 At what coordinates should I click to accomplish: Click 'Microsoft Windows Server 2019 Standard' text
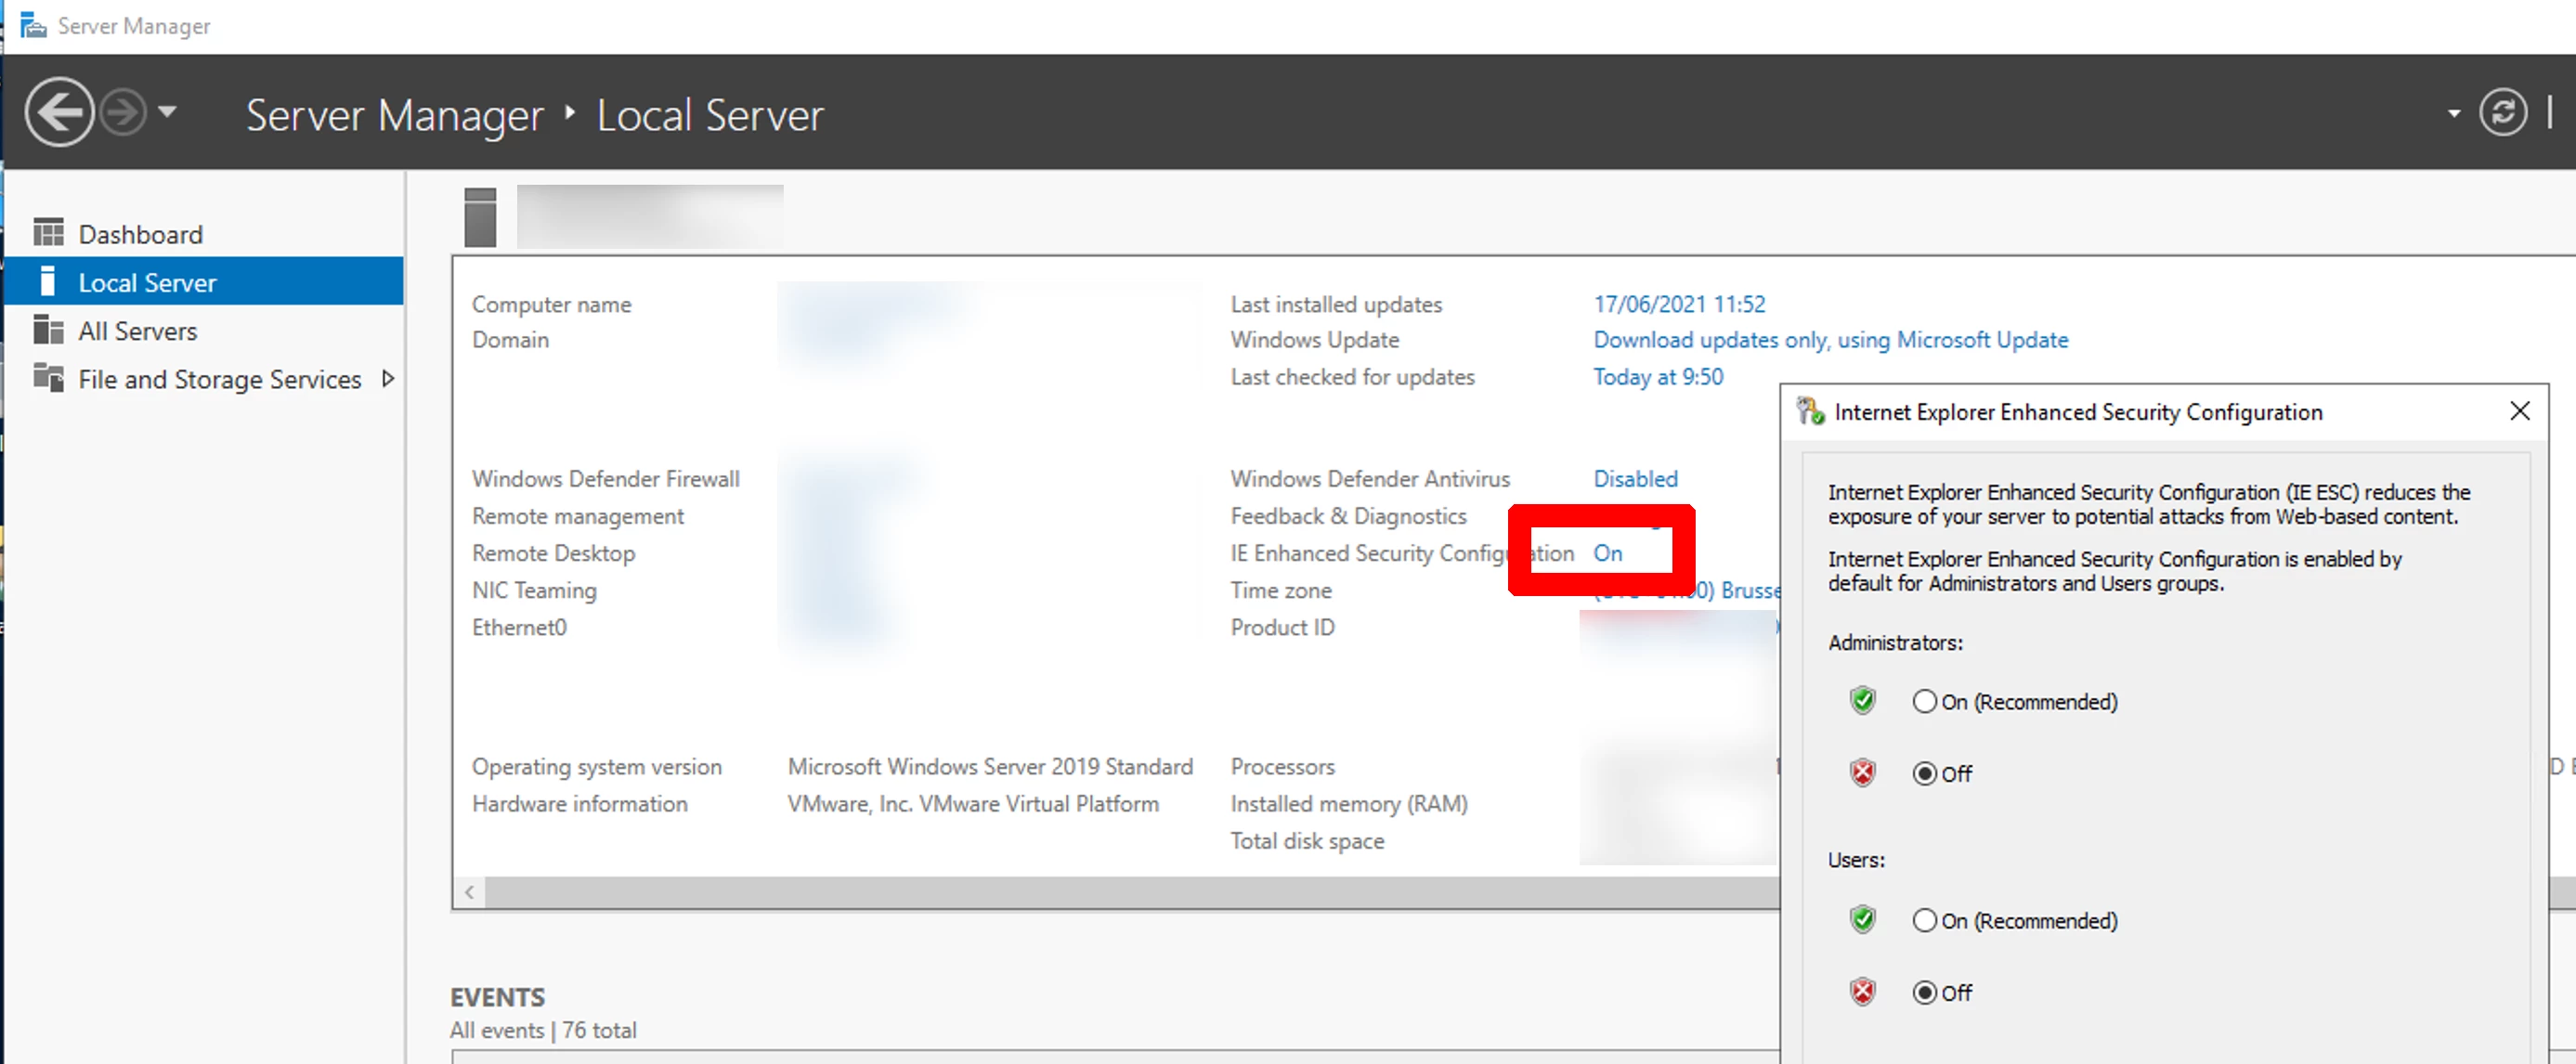click(x=990, y=767)
